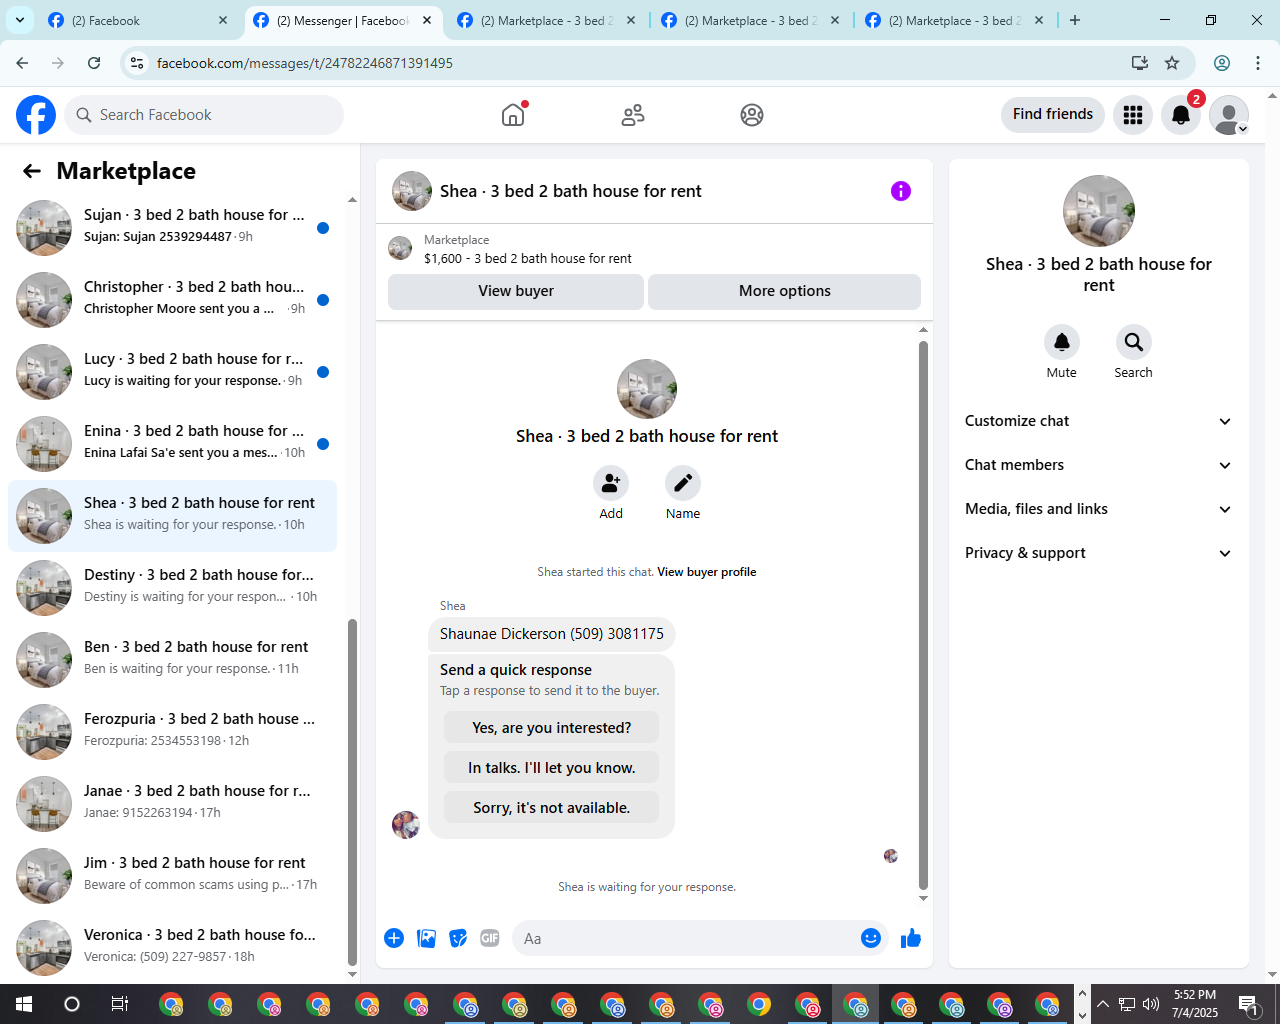Open the Groups icon in top navigation
Viewport: 1280px width, 1024px height.
752,115
